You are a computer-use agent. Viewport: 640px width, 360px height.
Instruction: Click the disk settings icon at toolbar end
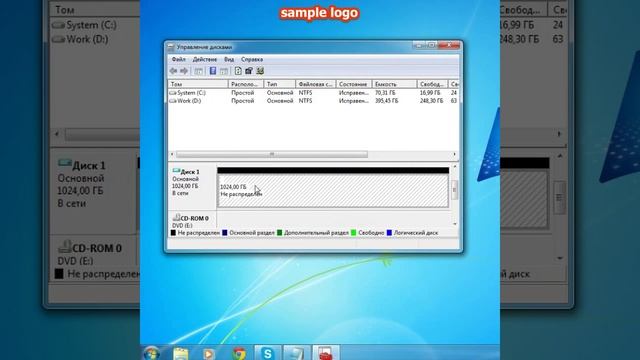pyautogui.click(x=260, y=71)
